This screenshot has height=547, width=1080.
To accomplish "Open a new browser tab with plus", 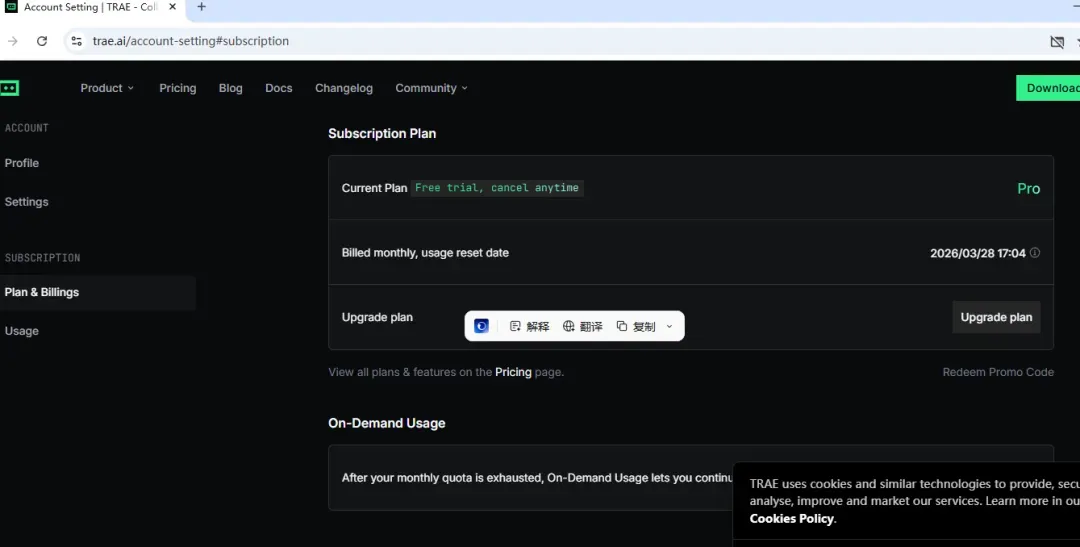I will coord(201,7).
